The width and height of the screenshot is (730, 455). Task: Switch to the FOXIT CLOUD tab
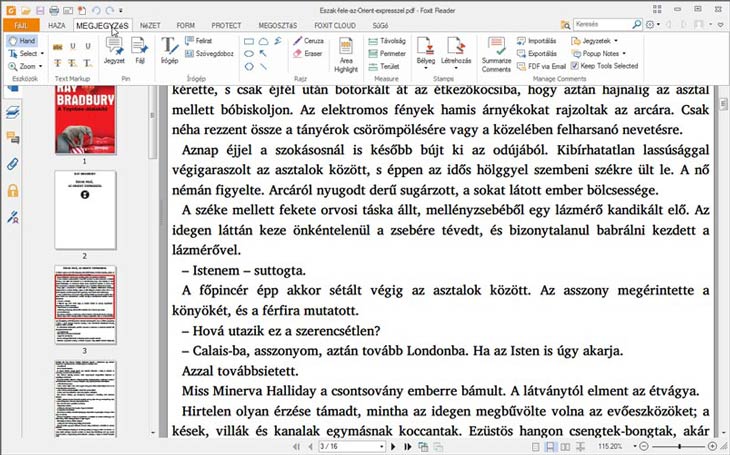335,26
